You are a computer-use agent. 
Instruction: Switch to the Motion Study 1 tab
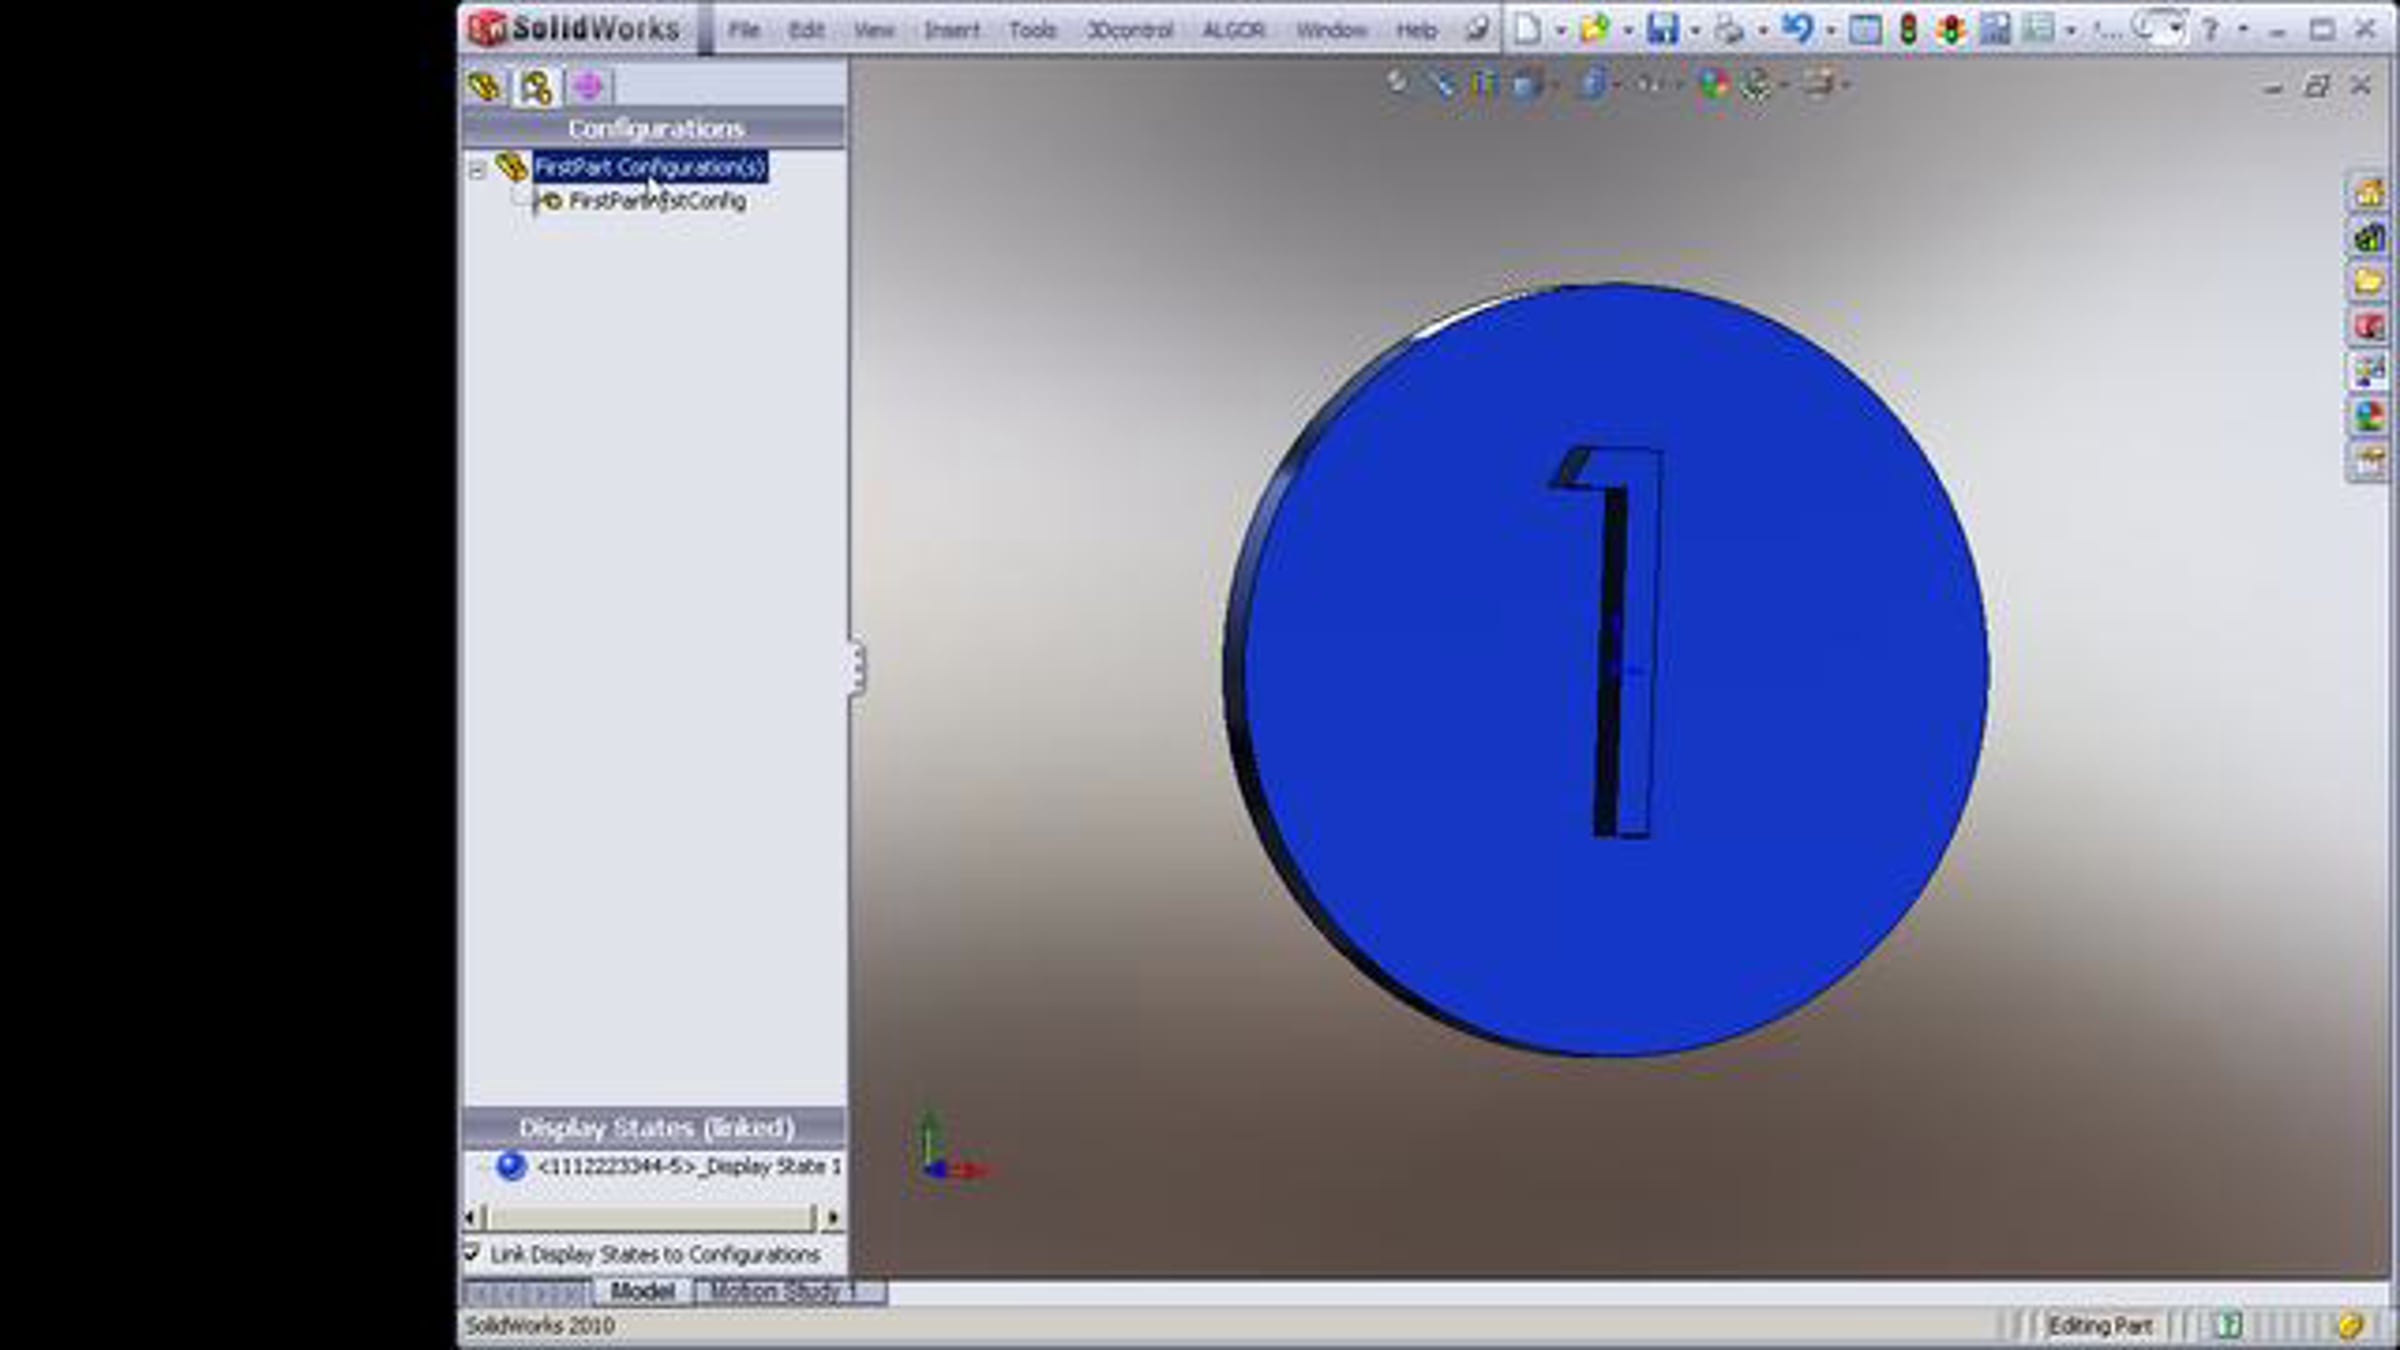[x=784, y=1291]
